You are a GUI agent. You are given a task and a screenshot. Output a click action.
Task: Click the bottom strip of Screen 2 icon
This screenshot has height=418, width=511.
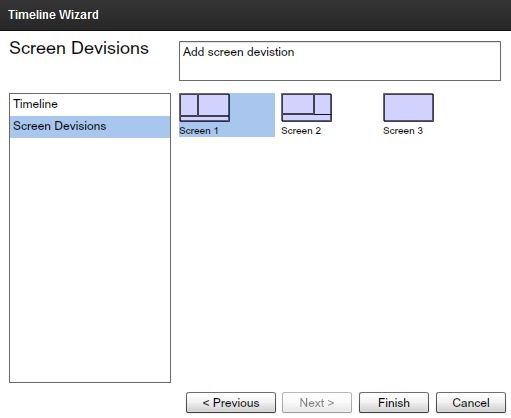(x=307, y=118)
